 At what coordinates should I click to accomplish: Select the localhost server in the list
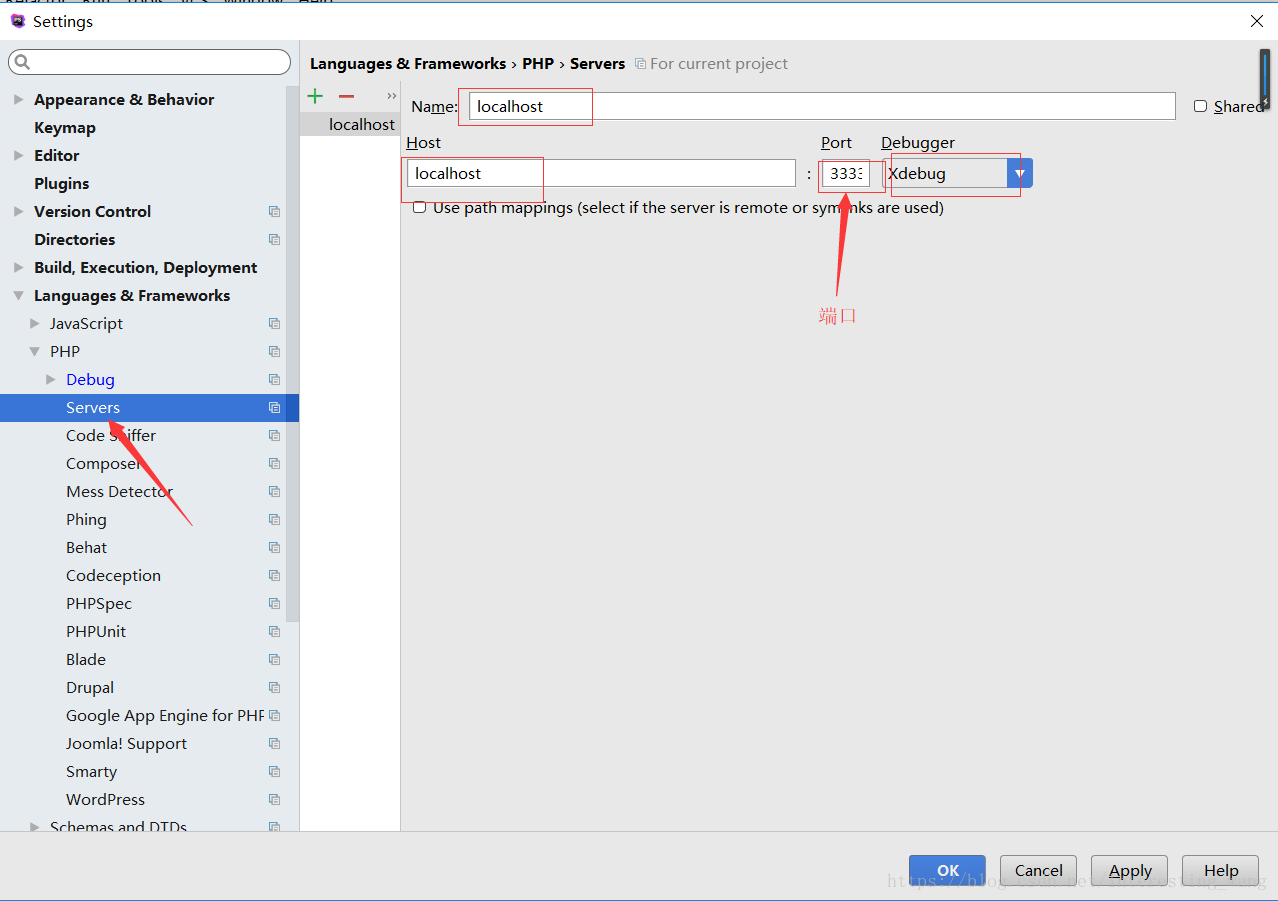pos(350,124)
